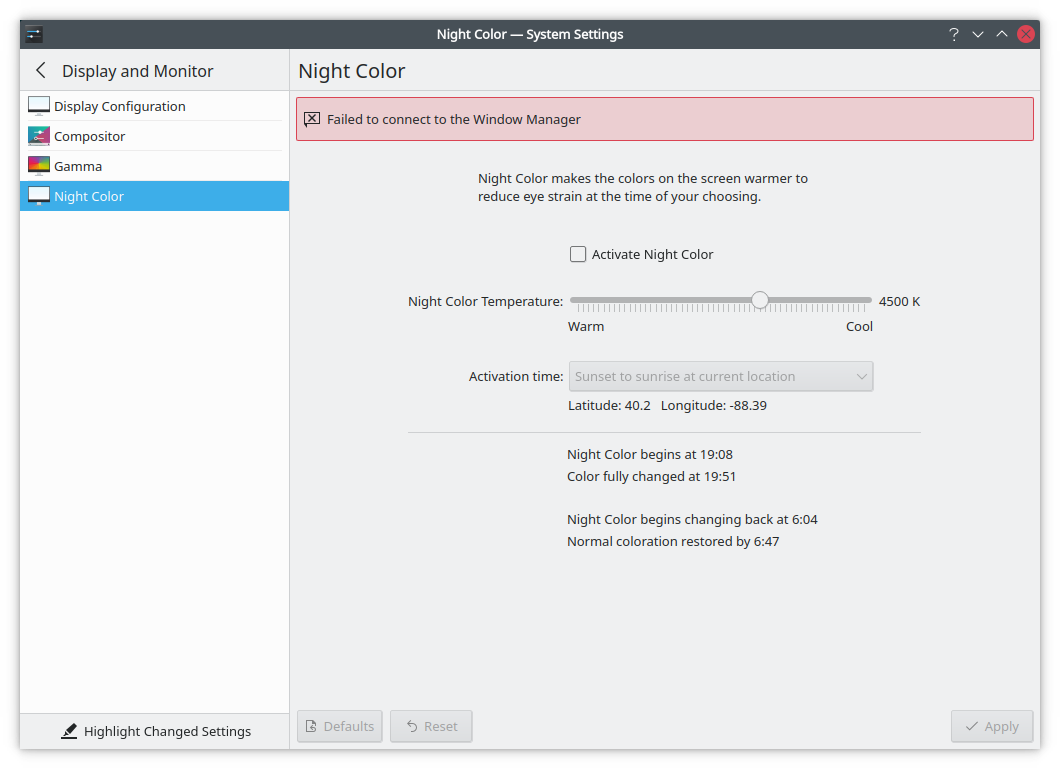Screen dimensions: 1060x769
Task: Click the 'Longitude: -88.39' text
Action: click(714, 405)
